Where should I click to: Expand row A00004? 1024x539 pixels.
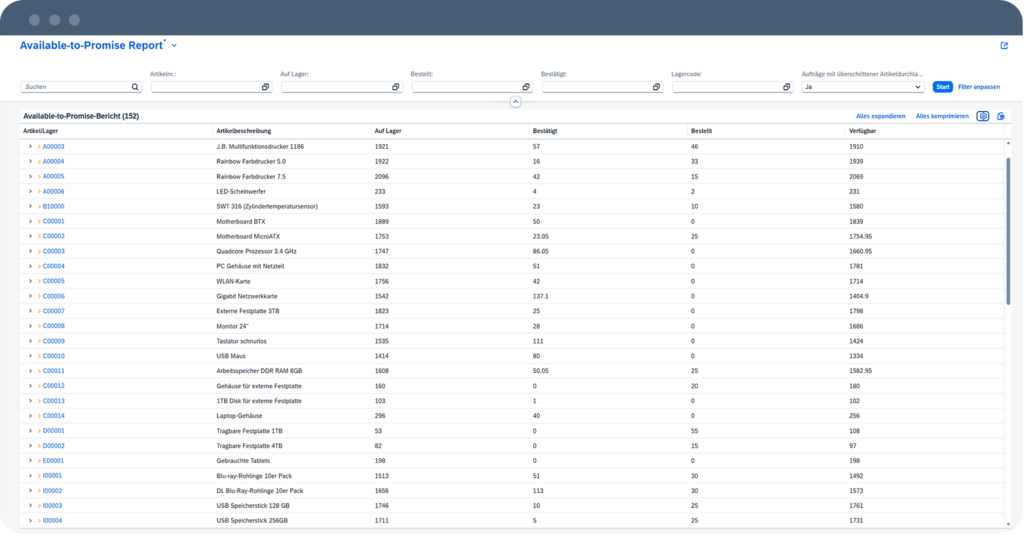tap(30, 161)
